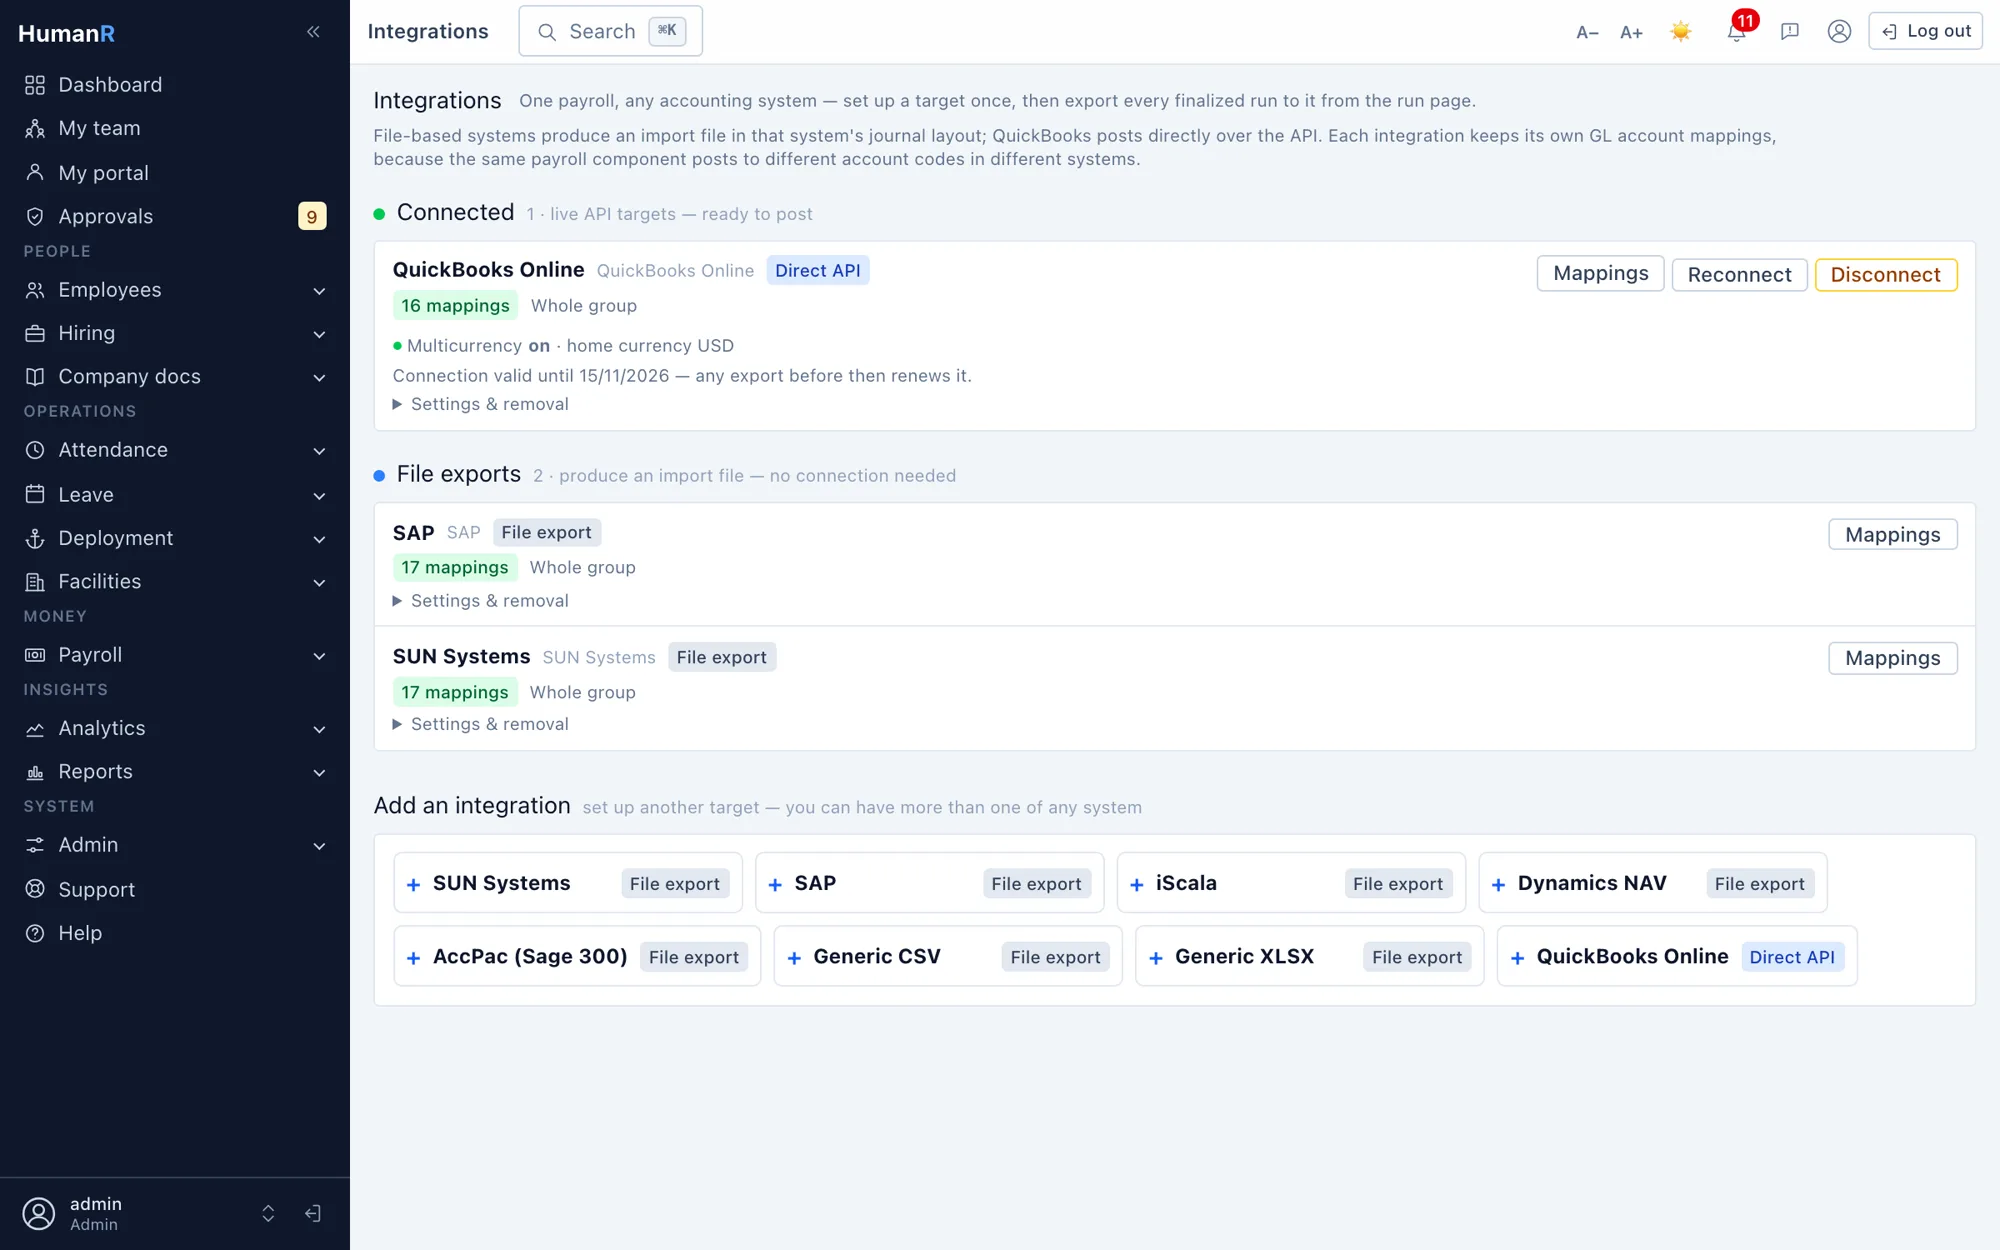The image size is (2000, 1250).
Task: Click the My team icon
Action: pyautogui.click(x=35, y=128)
